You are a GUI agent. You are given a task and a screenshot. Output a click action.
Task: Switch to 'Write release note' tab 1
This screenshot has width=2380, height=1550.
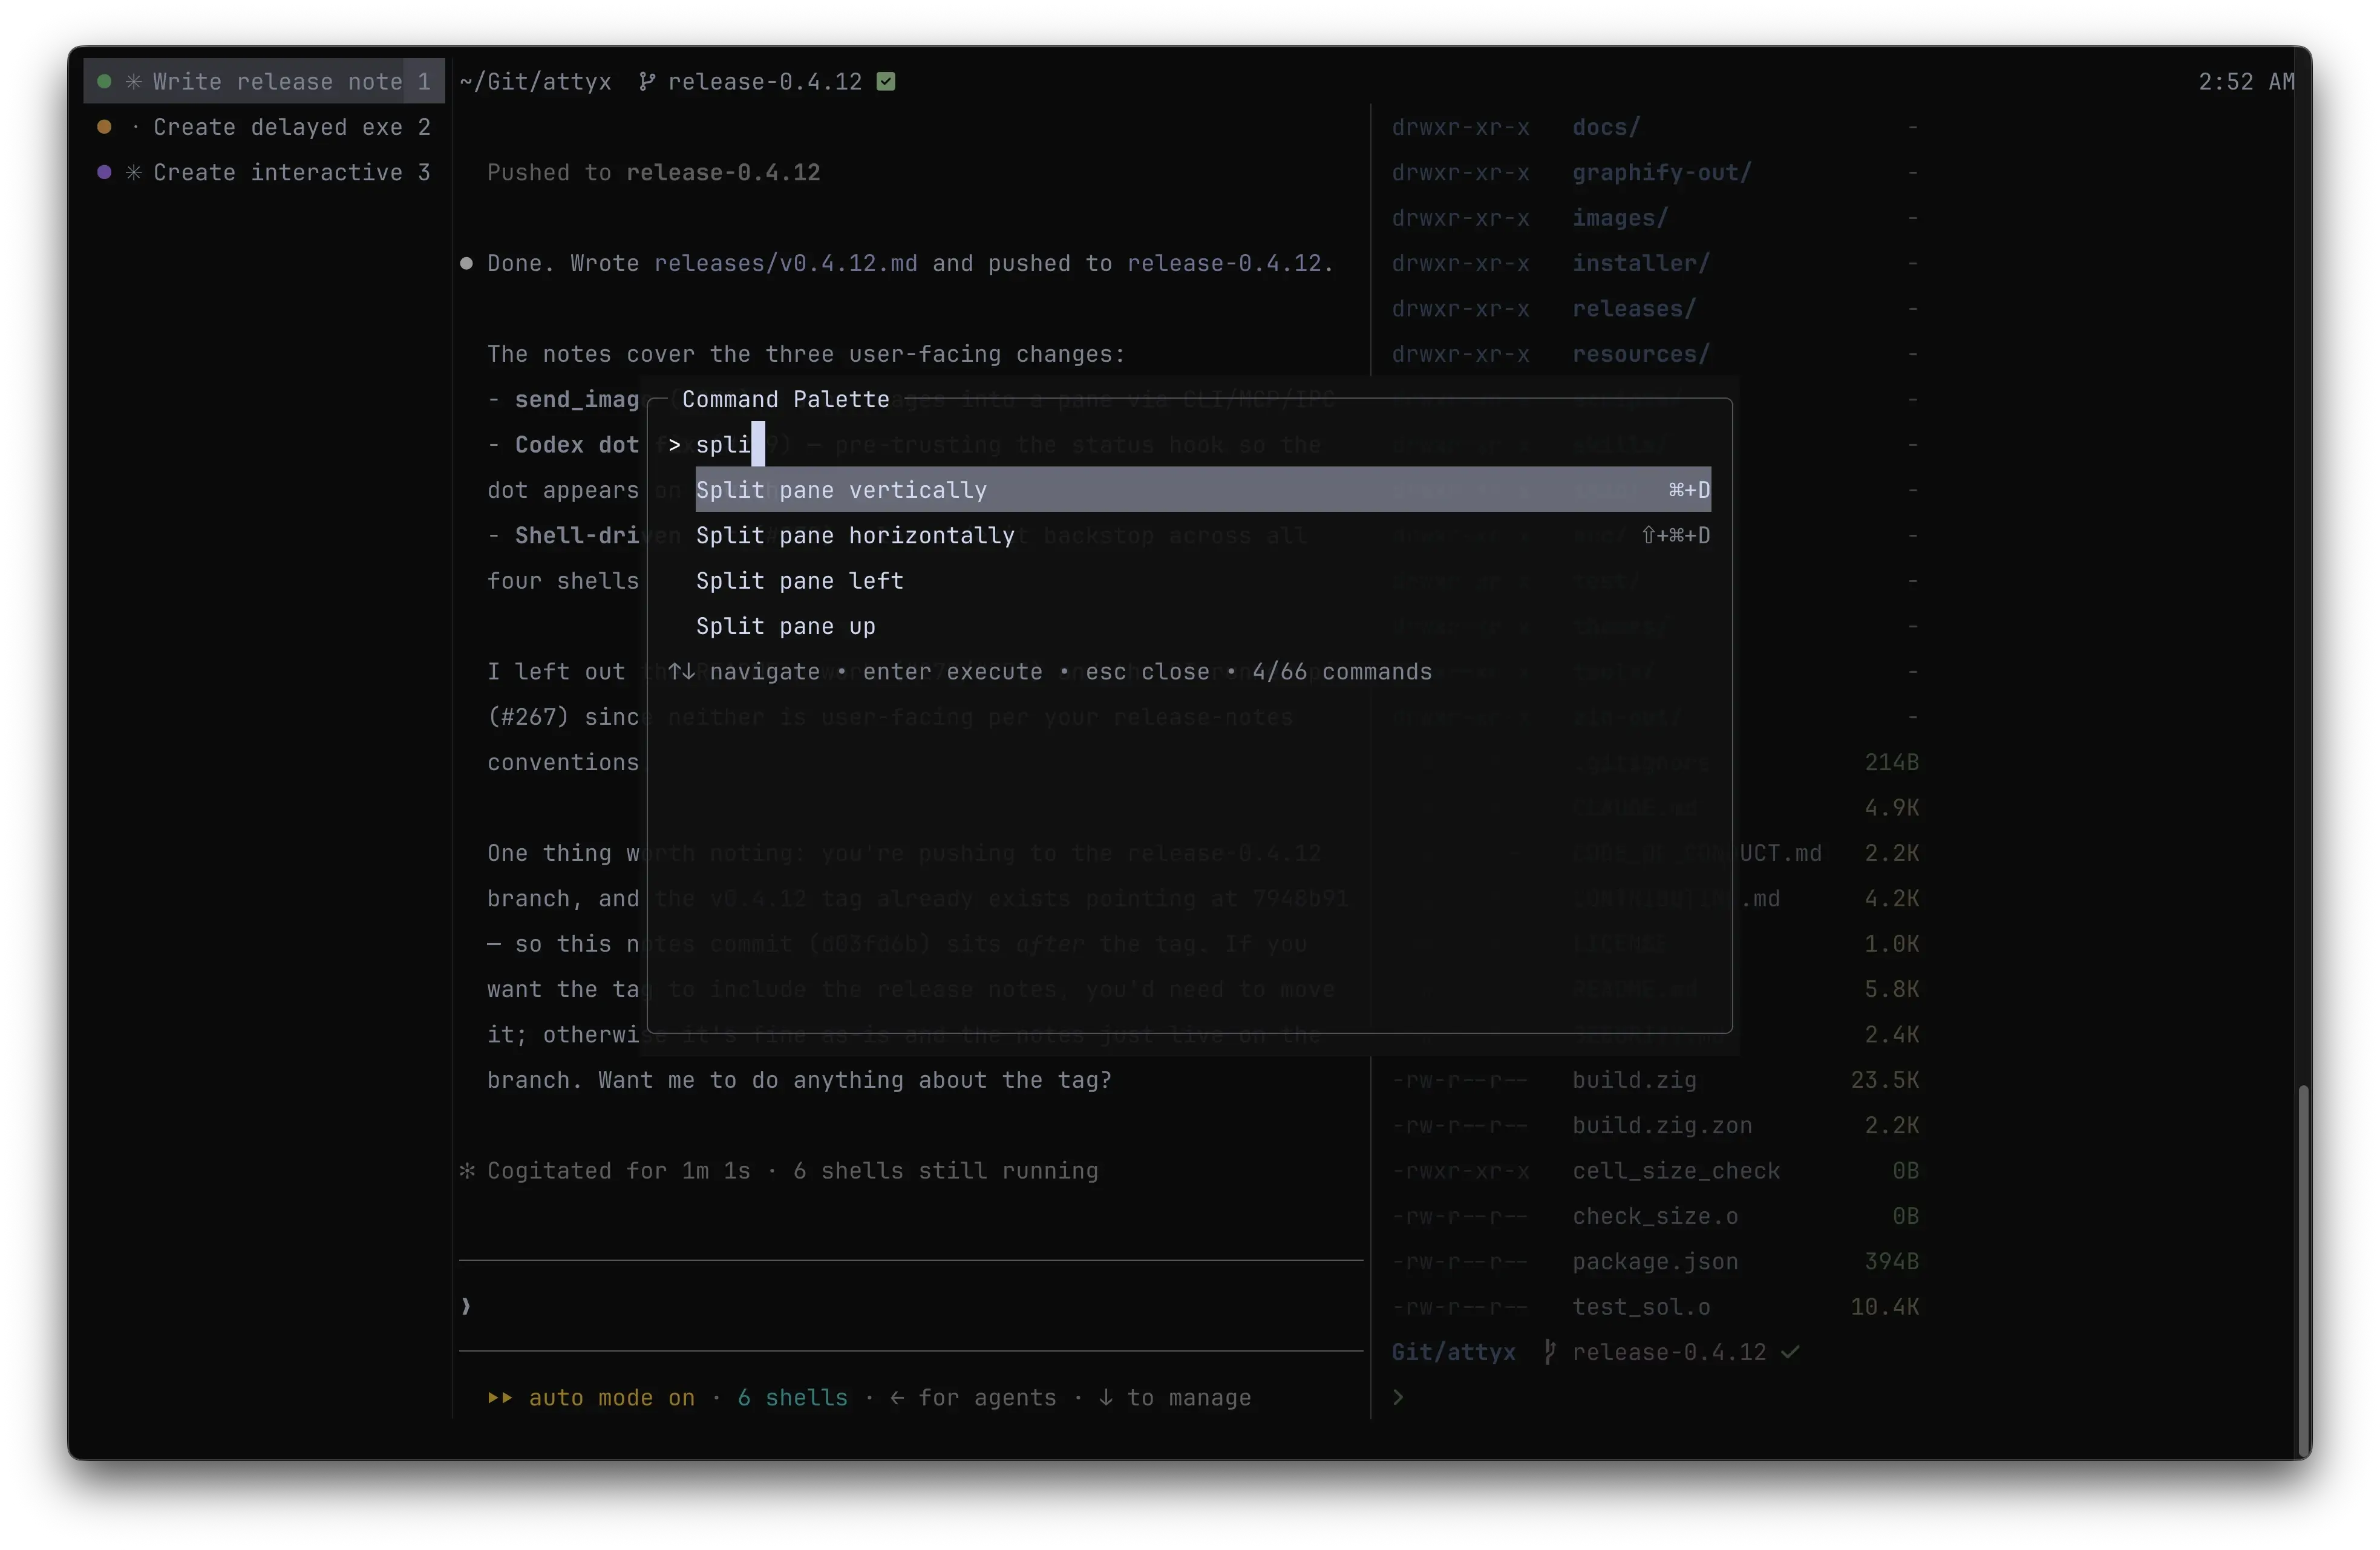coord(265,82)
